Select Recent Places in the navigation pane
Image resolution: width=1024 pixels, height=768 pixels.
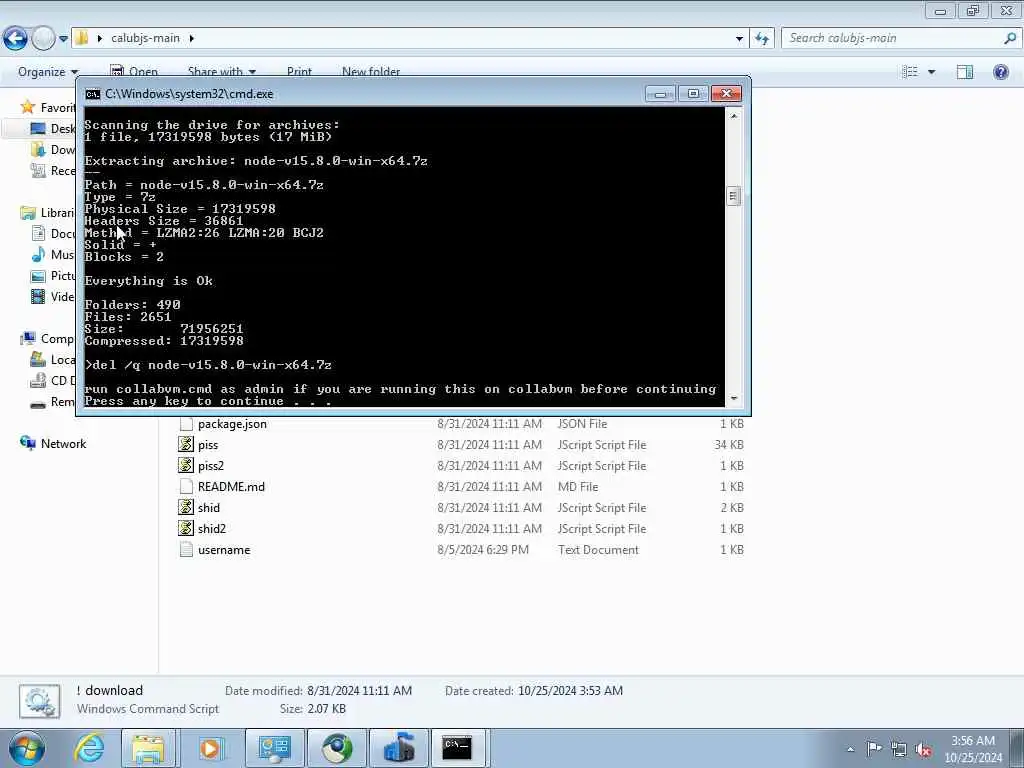pyautogui.click(x=52, y=170)
